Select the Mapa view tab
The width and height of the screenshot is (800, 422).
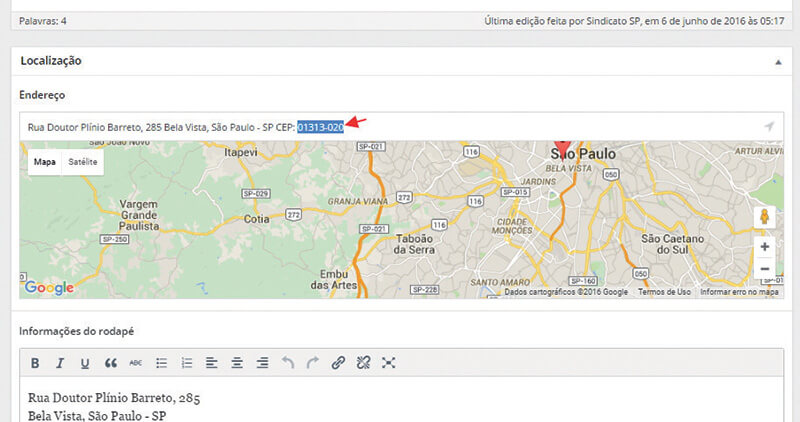click(45, 161)
